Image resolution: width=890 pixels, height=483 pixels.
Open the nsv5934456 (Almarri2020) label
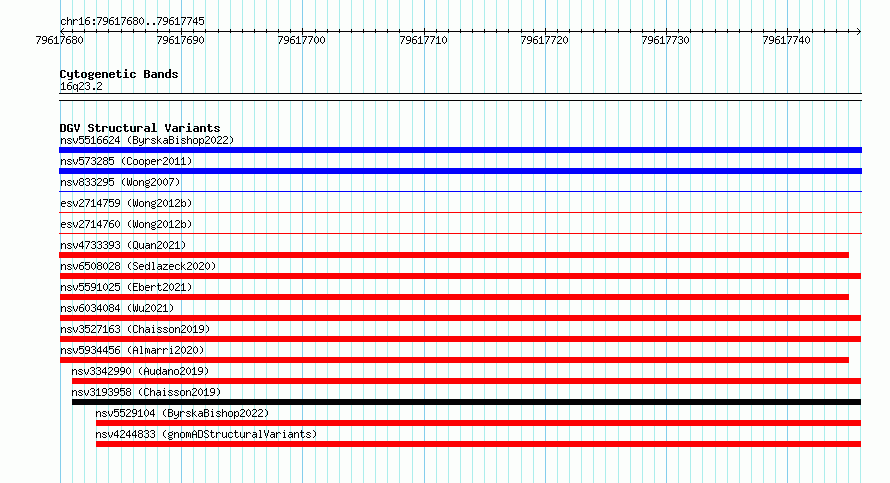(x=132, y=350)
